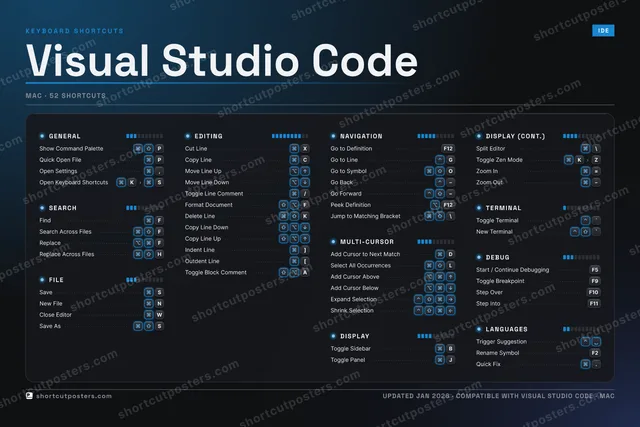Screen dimensions: 640x427
Task: Click the 'KEYBOARD SHORTCUTS' caption above the title
Action: point(74,31)
